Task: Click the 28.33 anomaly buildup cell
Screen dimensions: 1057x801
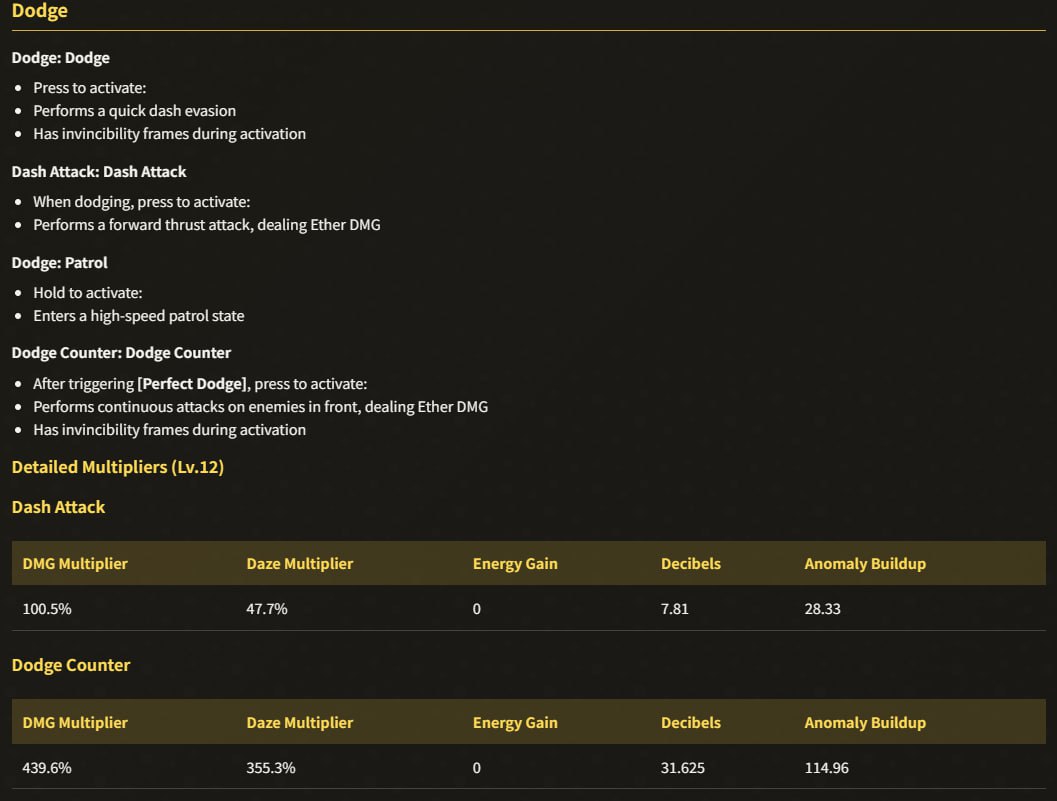Action: [822, 609]
